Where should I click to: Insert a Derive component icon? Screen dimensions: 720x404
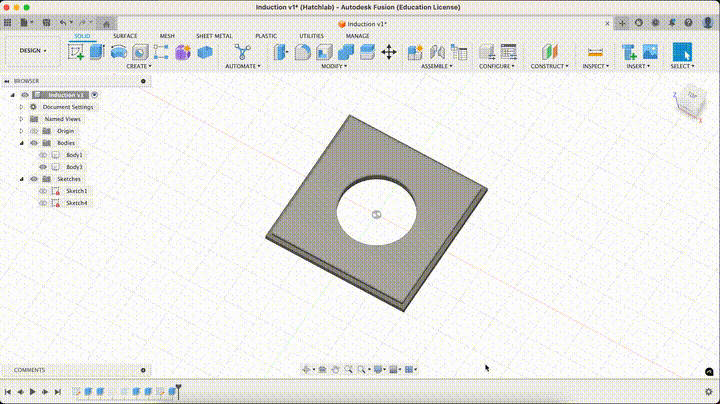(x=629, y=52)
